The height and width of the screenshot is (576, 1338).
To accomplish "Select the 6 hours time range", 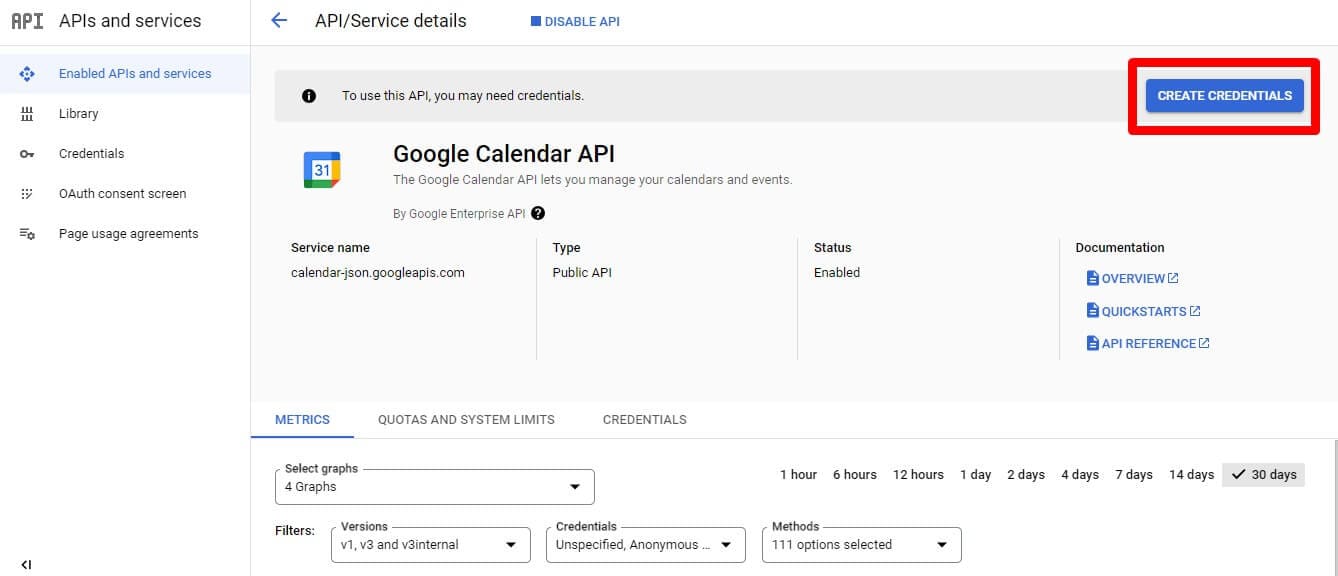I will click(x=855, y=475).
